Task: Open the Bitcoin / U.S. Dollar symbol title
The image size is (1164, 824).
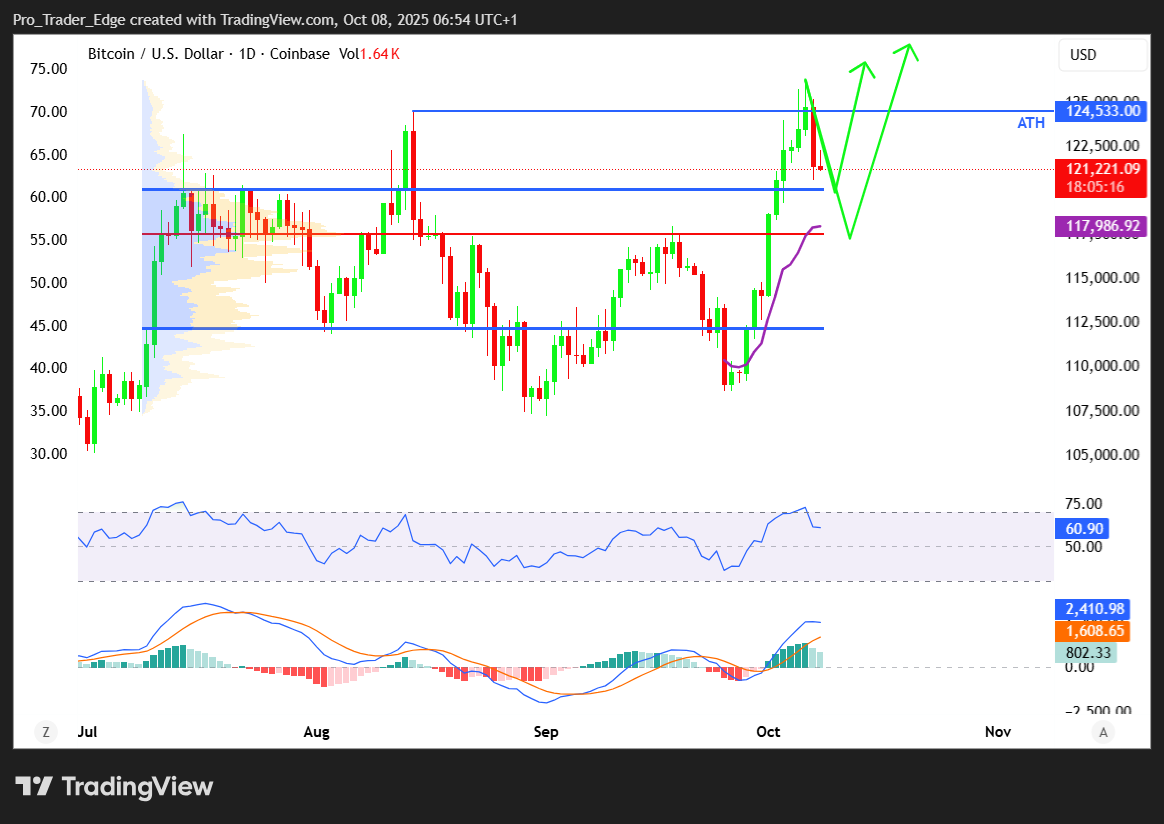Action: [x=157, y=54]
